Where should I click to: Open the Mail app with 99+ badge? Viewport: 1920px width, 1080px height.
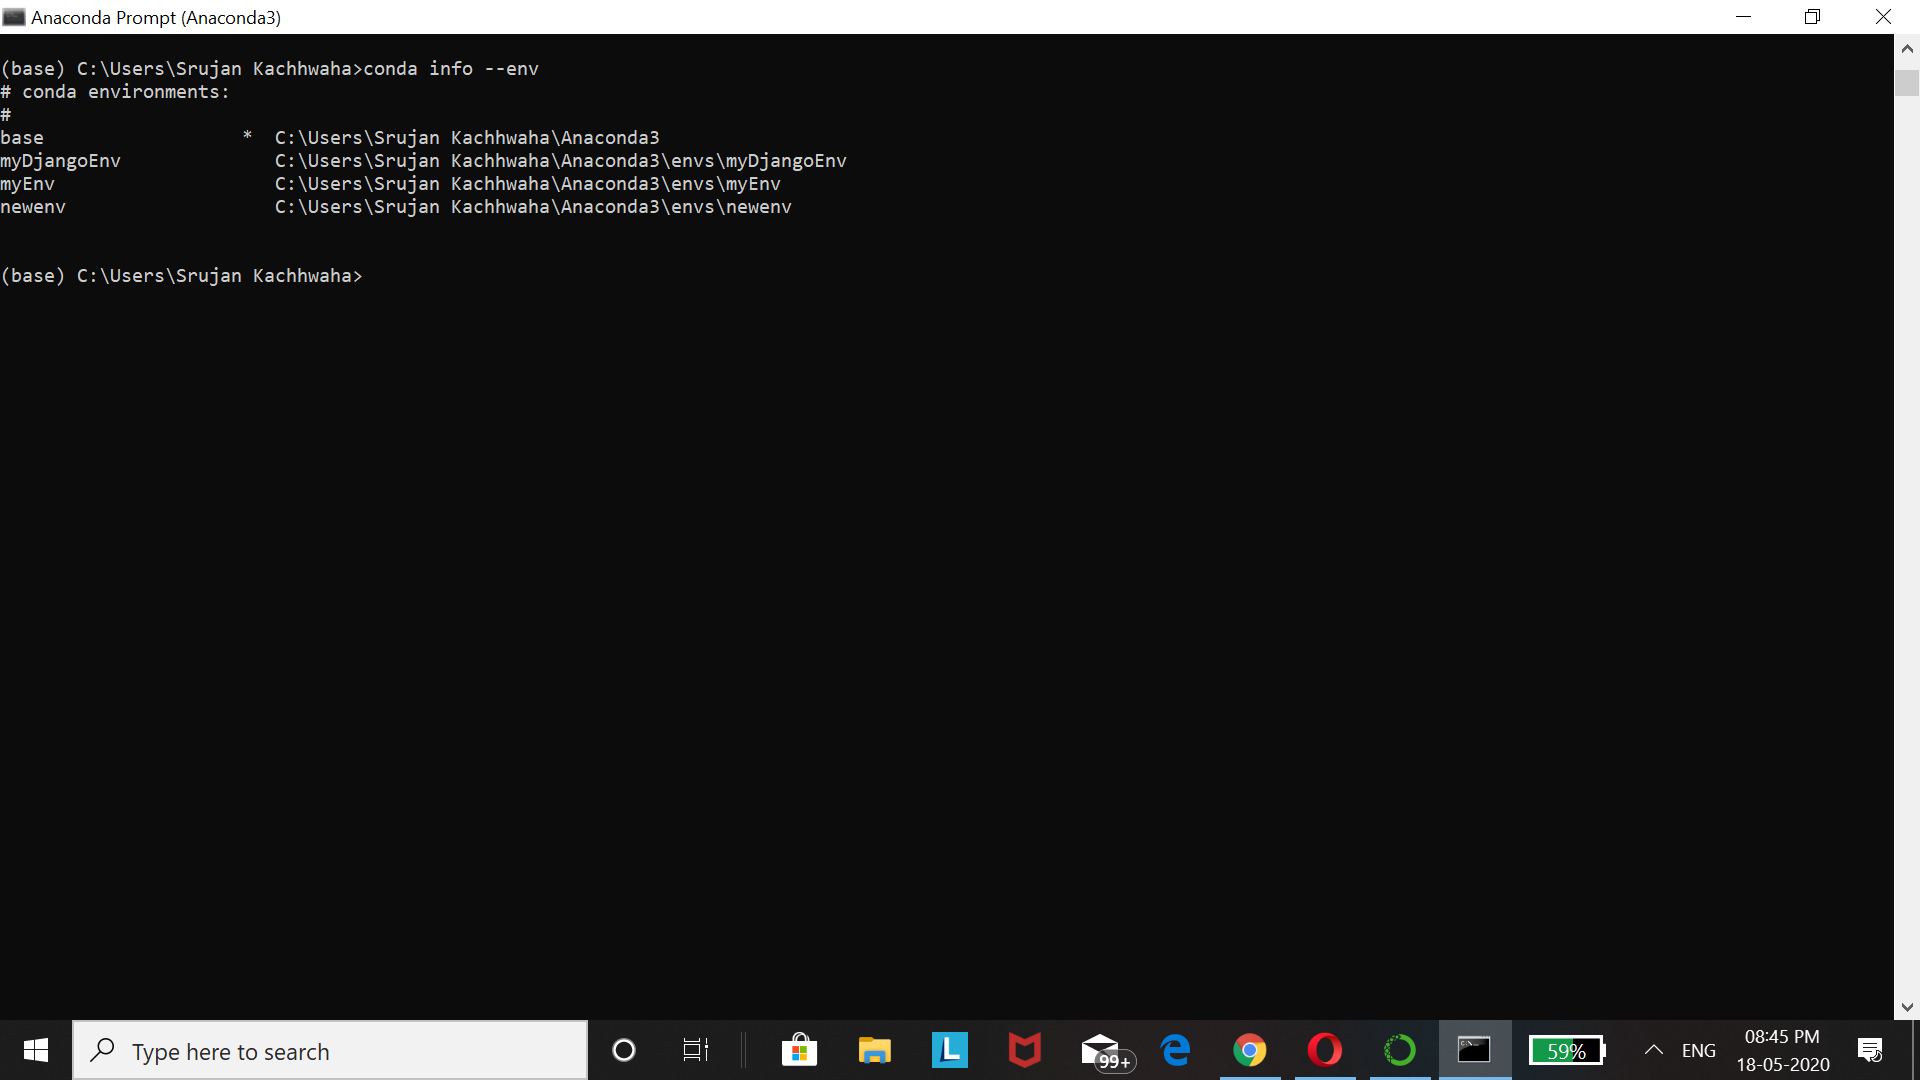(1101, 1050)
